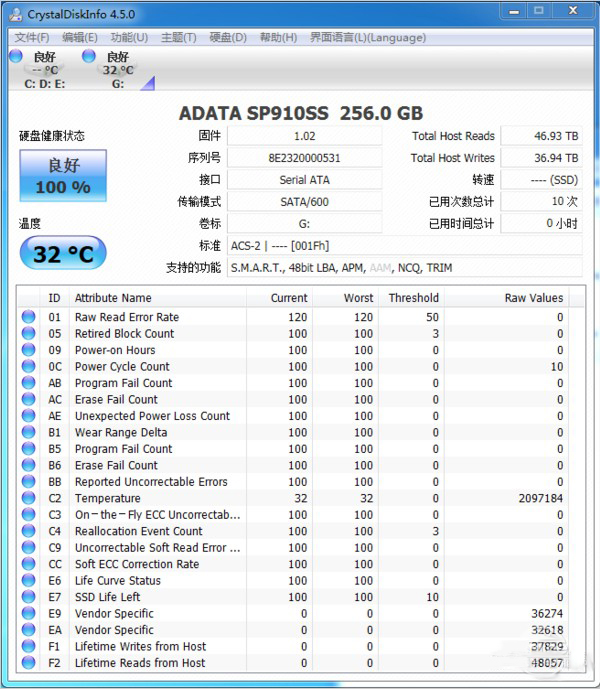Select Raw Read Error Rate threshold 50

click(433, 317)
